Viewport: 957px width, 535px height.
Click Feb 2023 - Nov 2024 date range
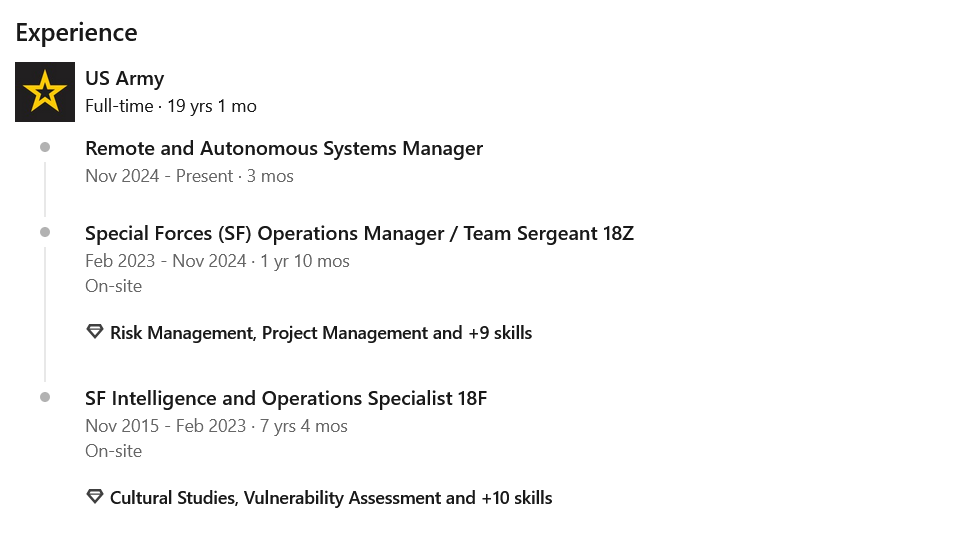tap(165, 261)
